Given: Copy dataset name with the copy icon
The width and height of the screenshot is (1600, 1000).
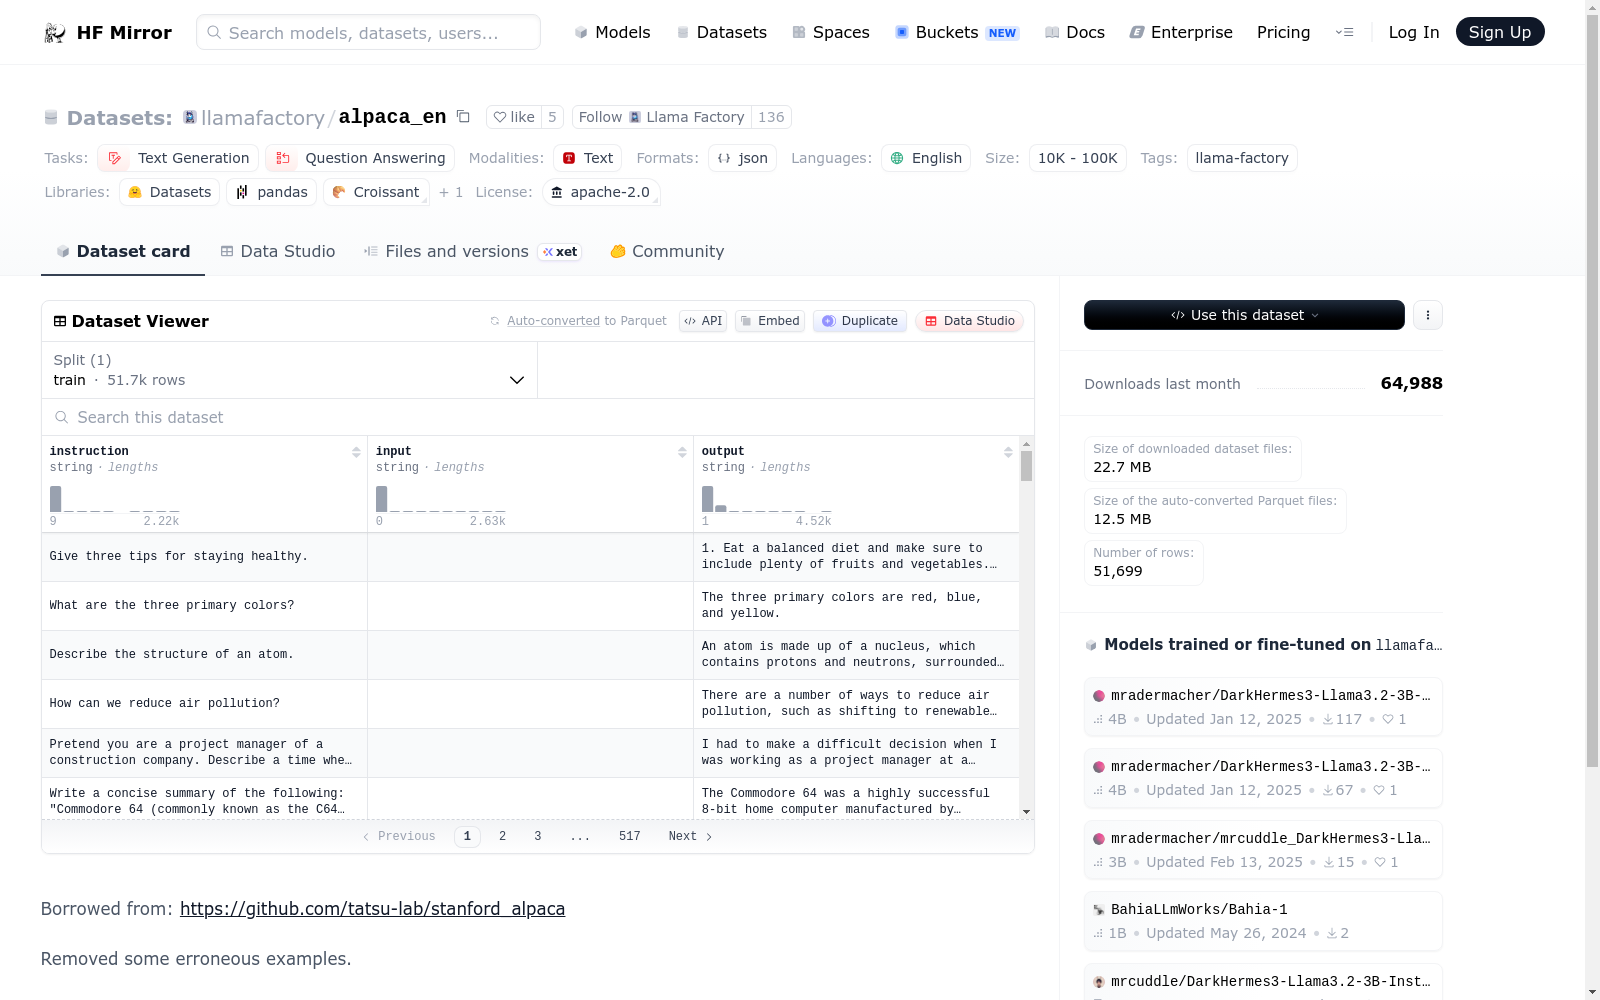Looking at the screenshot, I should (x=463, y=117).
